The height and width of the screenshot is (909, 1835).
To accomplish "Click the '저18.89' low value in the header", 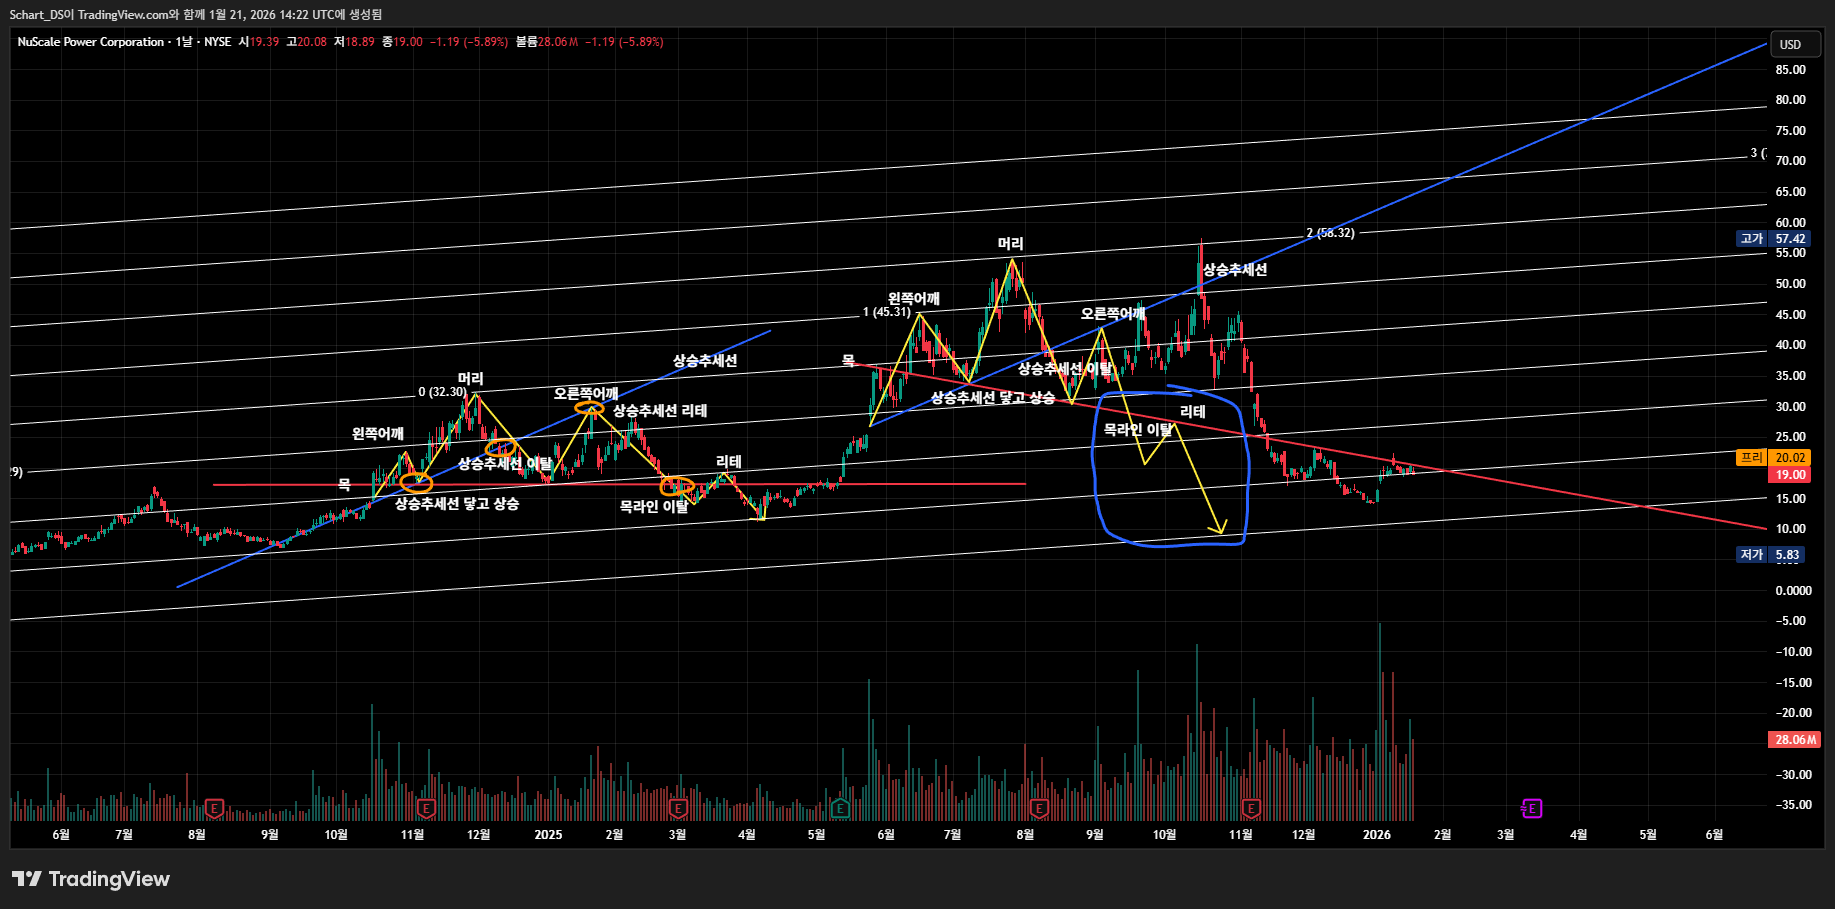I will coord(354,42).
